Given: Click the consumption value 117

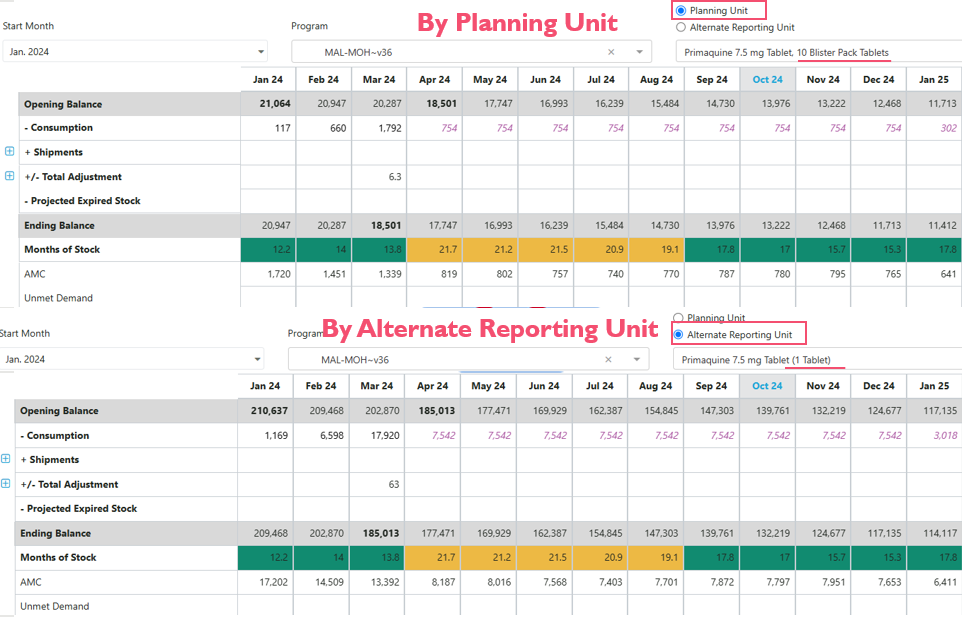Looking at the screenshot, I should coord(283,128).
